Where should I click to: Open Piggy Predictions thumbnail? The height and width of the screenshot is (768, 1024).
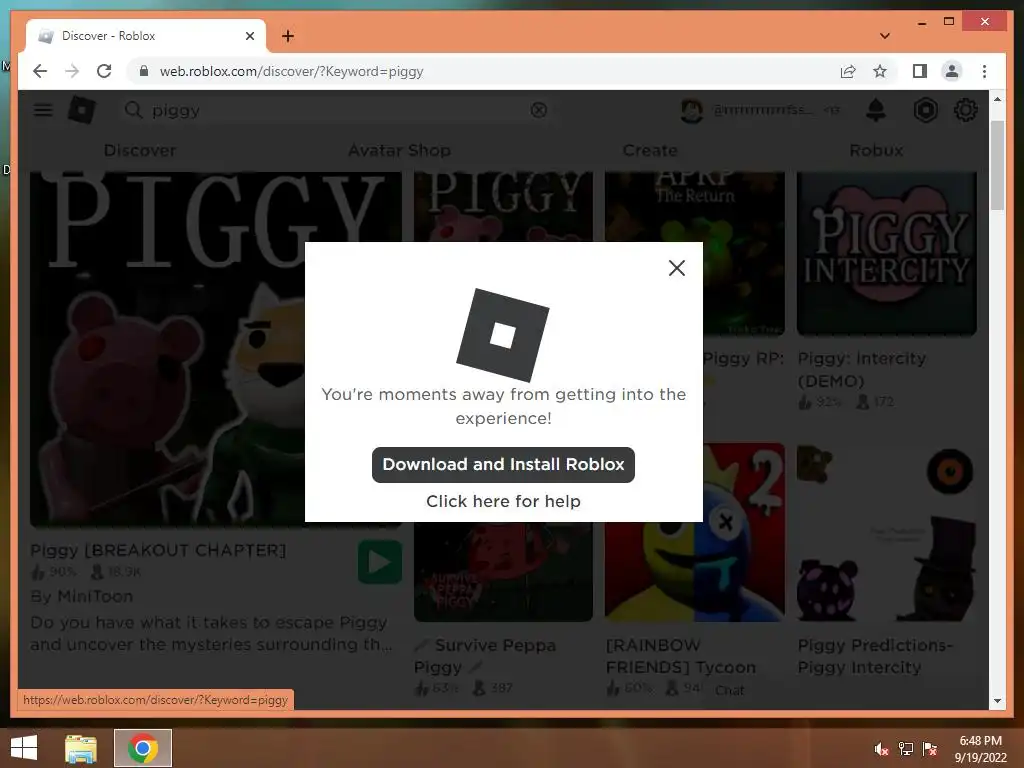click(886, 532)
